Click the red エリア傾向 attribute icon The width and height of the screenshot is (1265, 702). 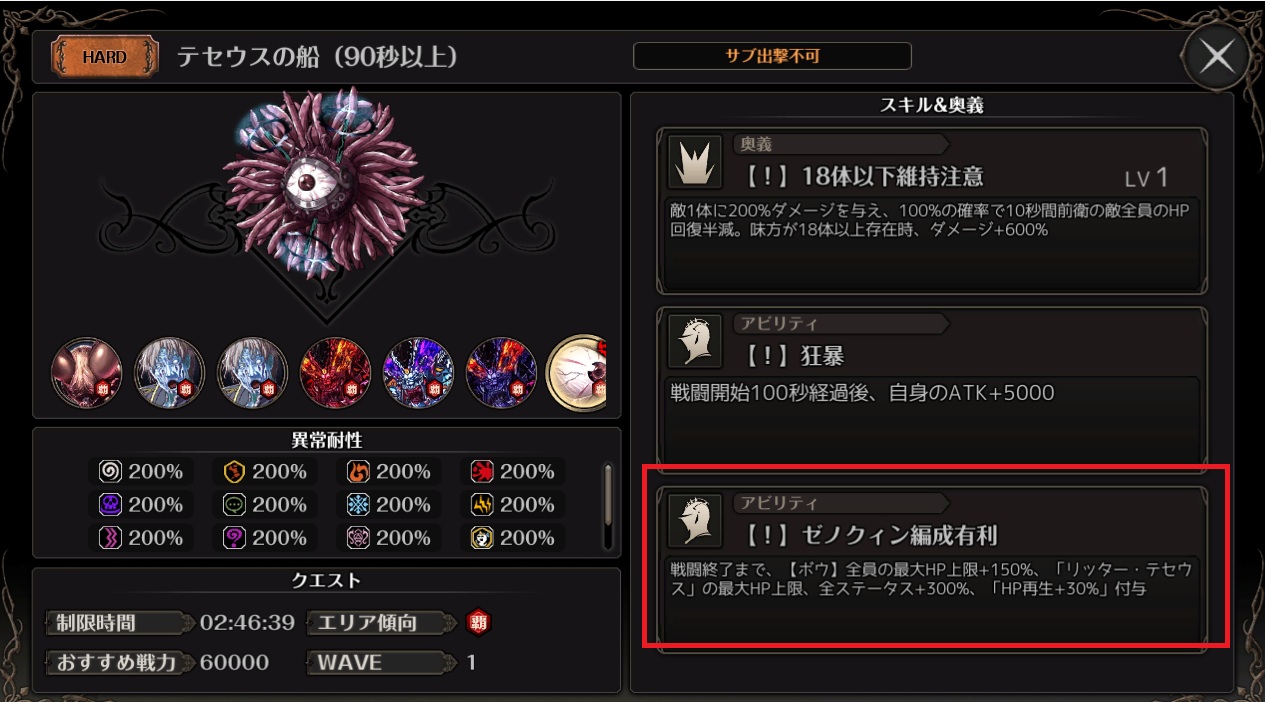(x=479, y=623)
